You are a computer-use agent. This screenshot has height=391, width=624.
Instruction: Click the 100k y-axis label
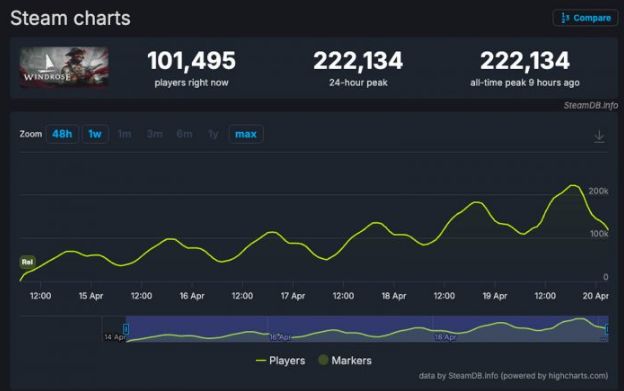(599, 234)
